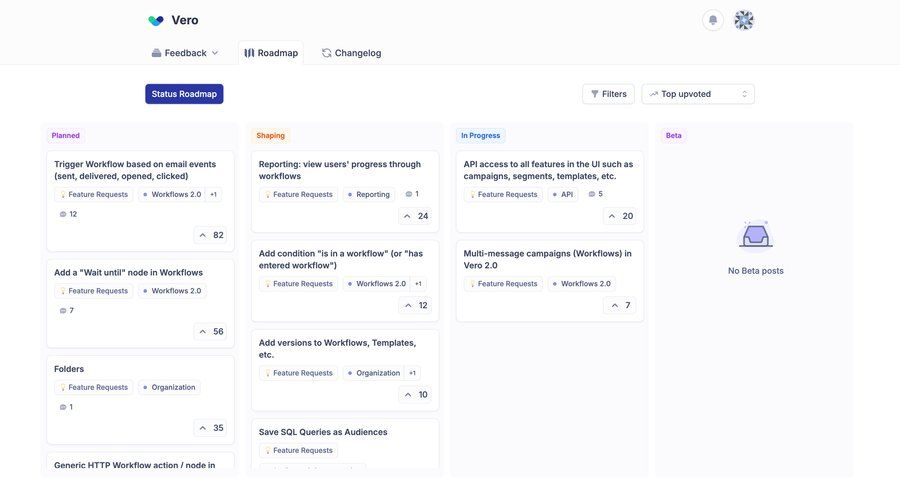
Task: Click +1 tag on 'is in a workflow' card
Action: [x=418, y=284]
